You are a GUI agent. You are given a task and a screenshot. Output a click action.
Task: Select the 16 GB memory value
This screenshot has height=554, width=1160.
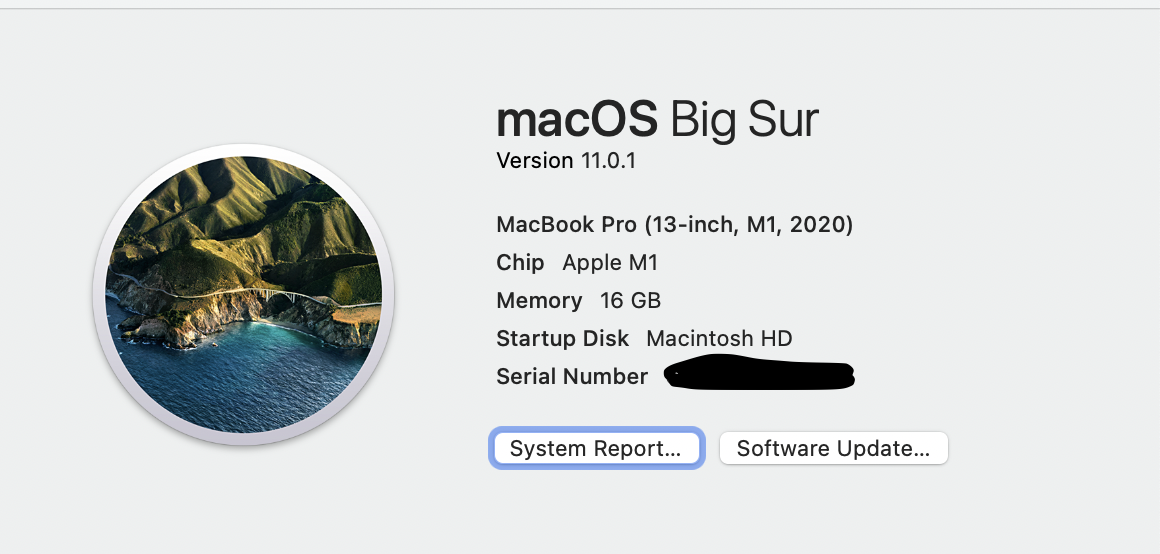[x=630, y=301]
